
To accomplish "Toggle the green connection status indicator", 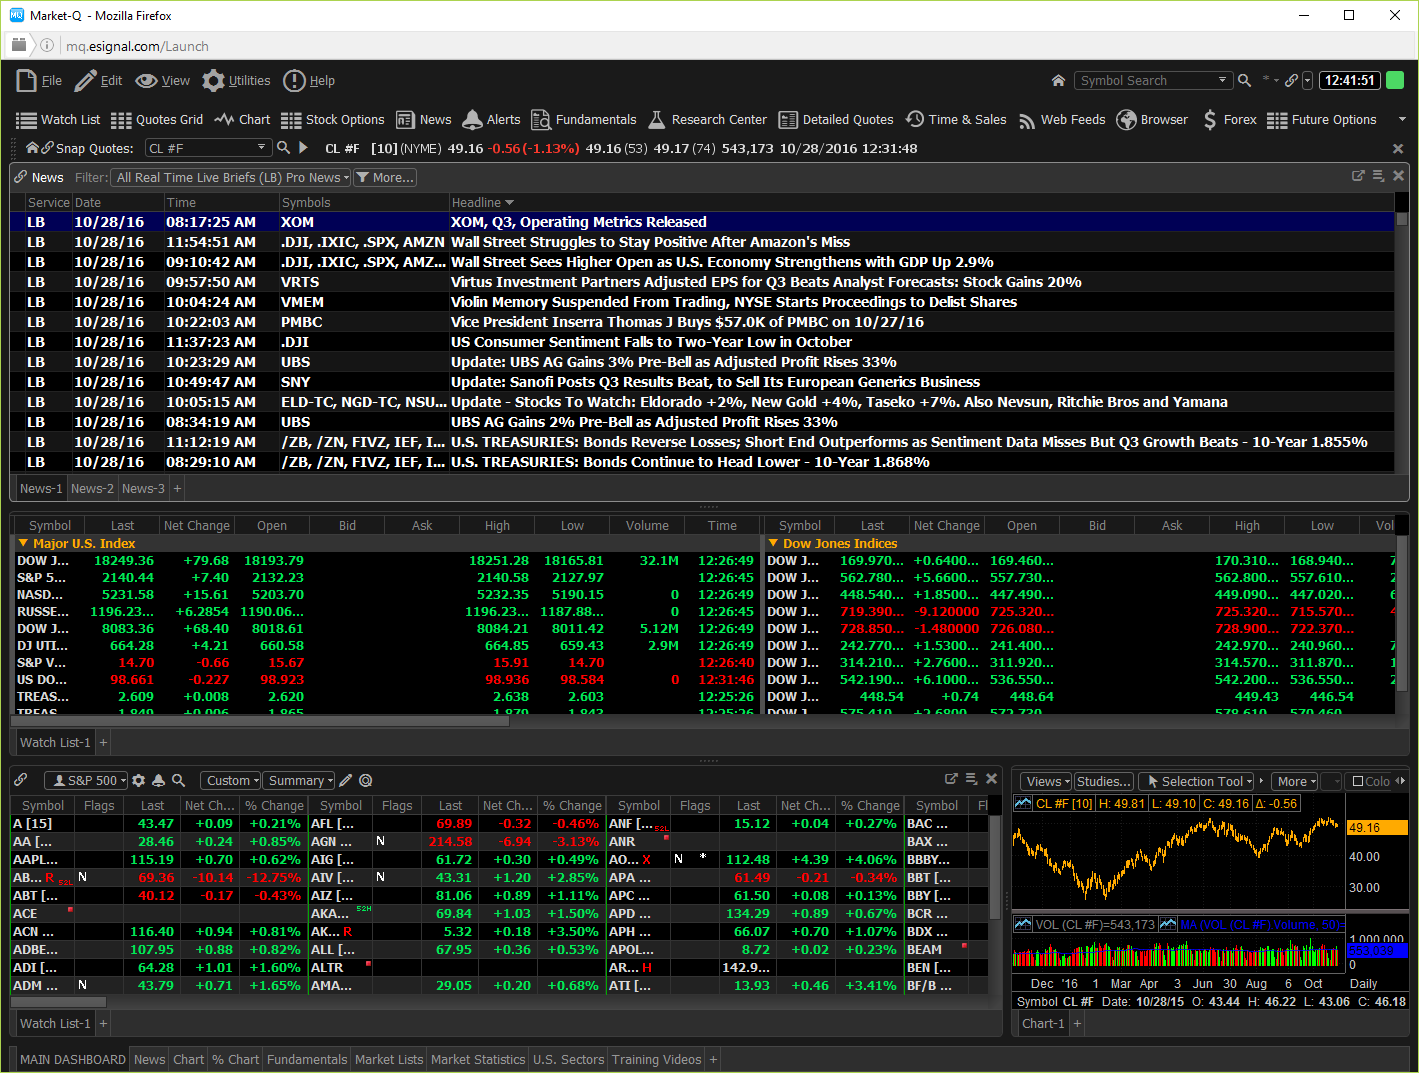I will pos(1395,81).
